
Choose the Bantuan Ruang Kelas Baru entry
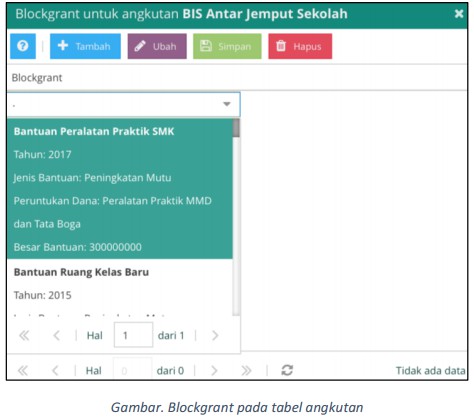point(120,287)
